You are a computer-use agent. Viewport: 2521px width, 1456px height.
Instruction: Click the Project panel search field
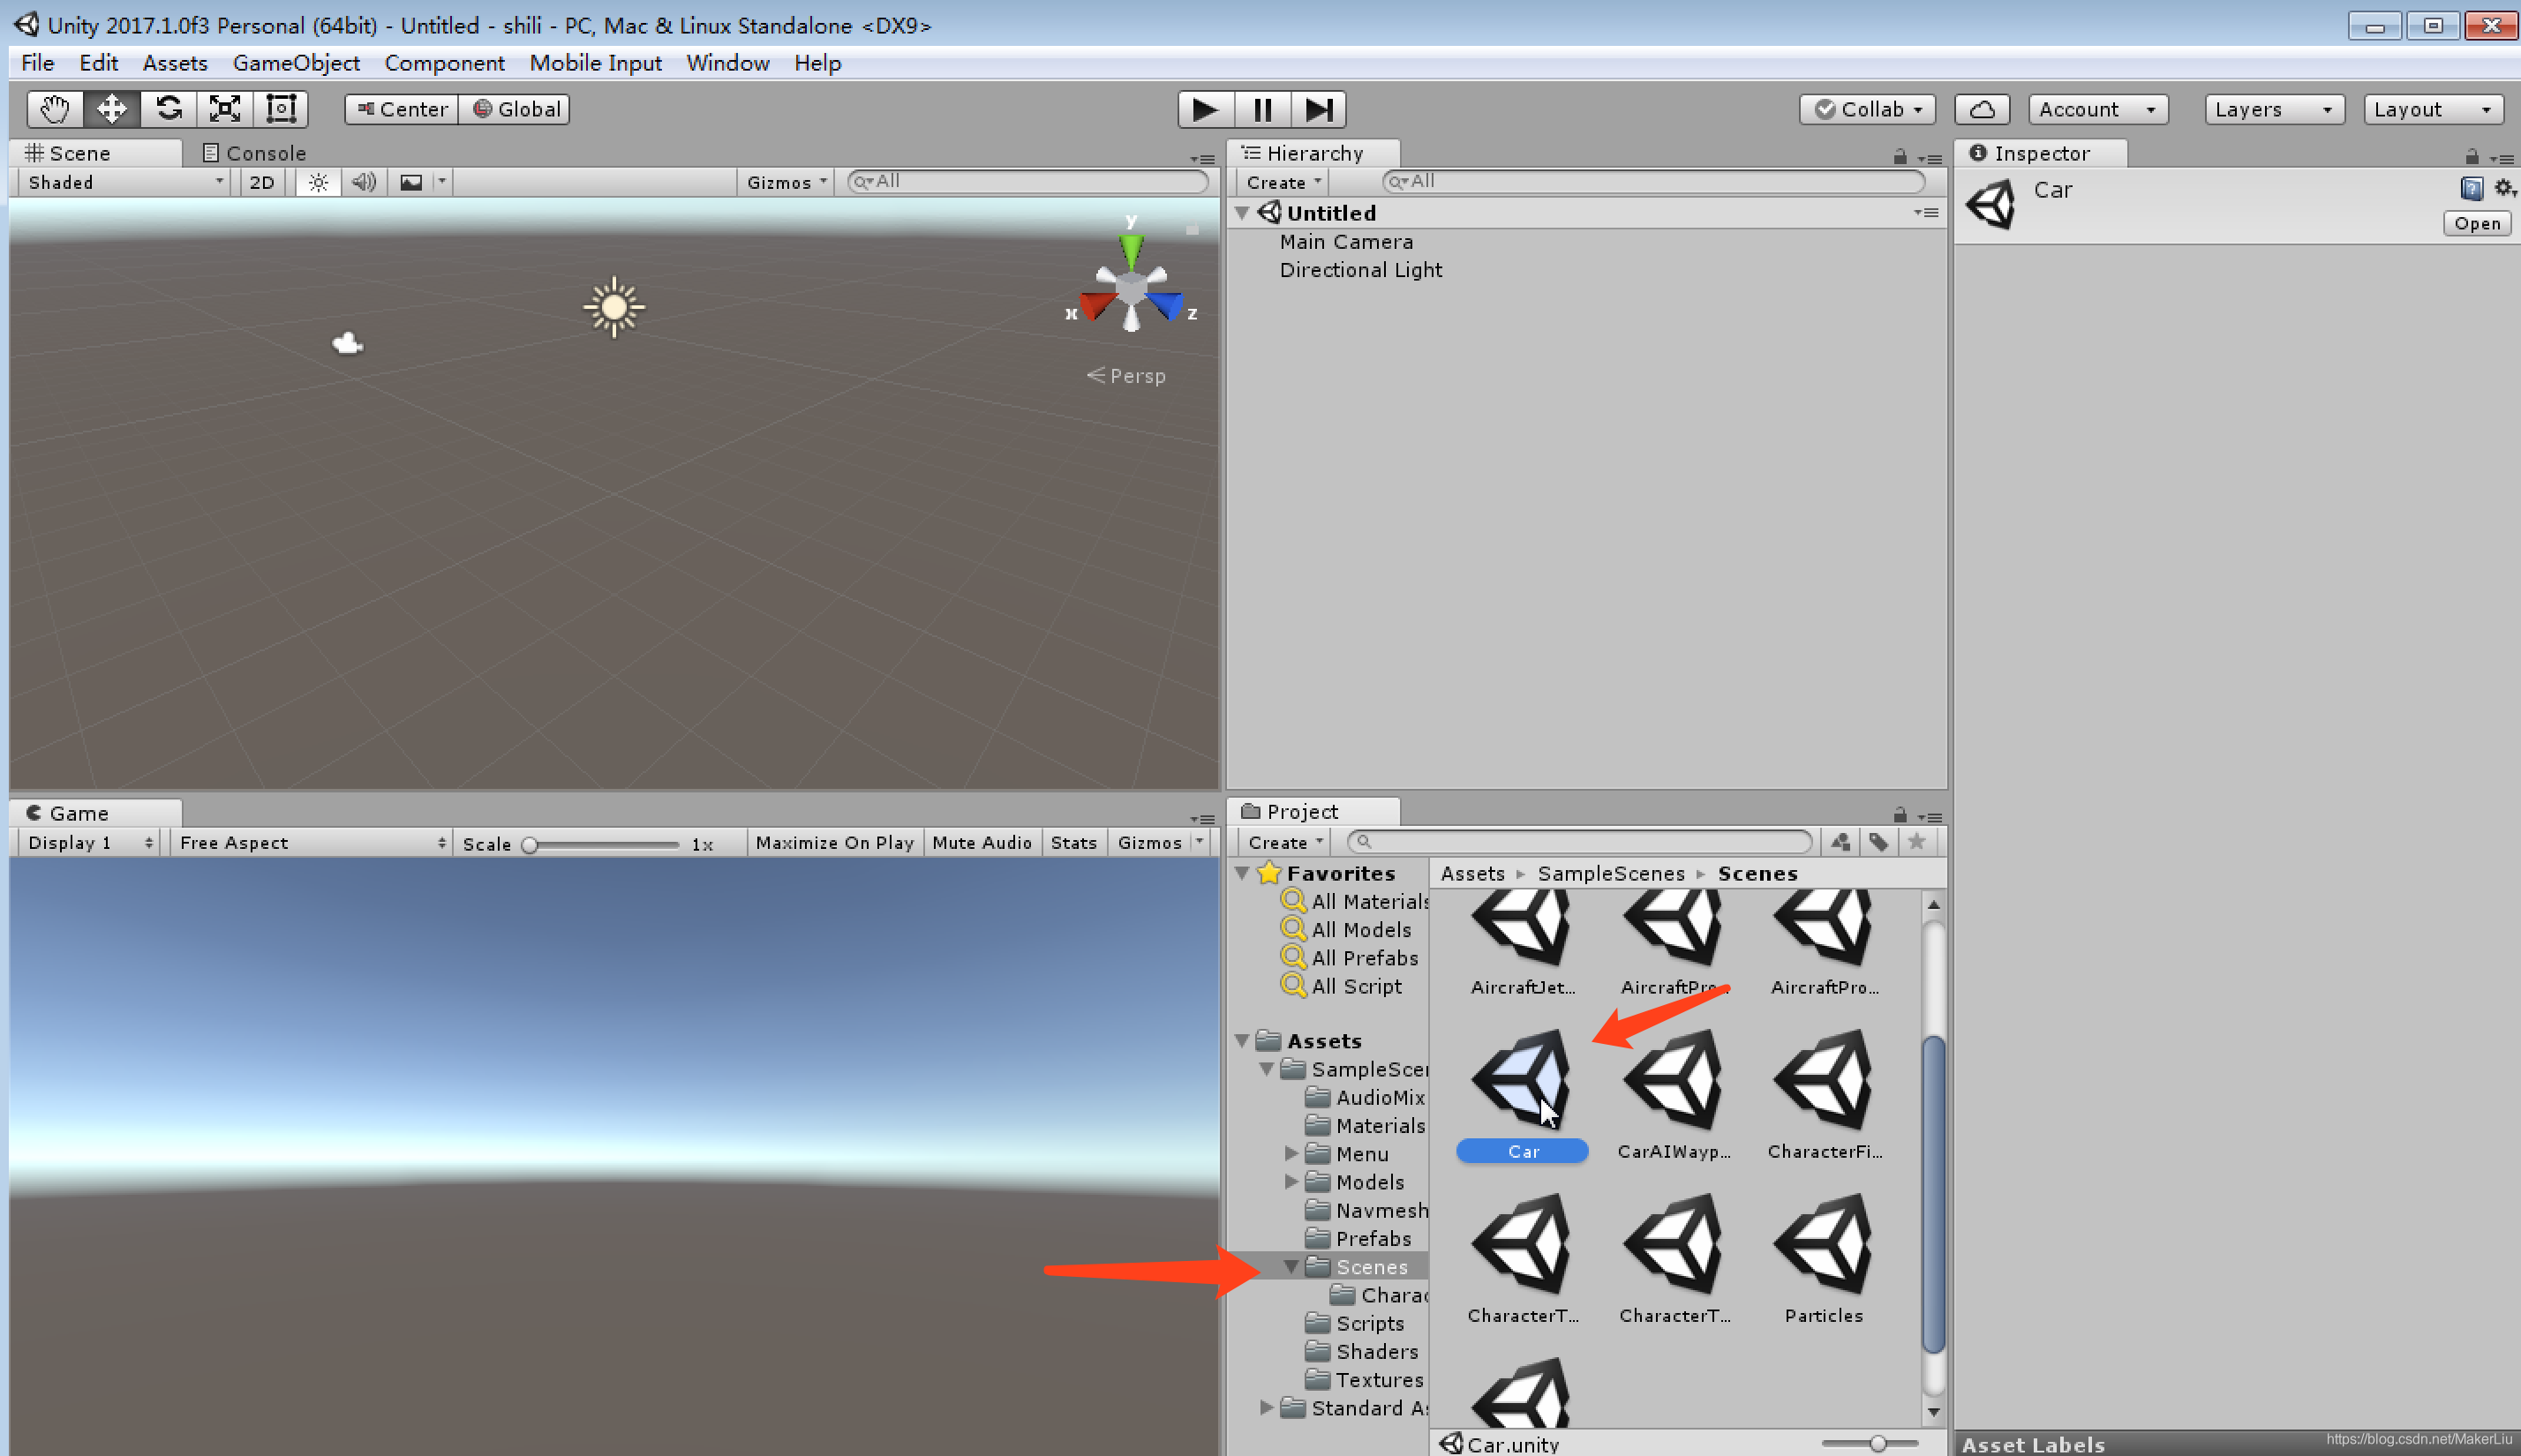point(1579,842)
